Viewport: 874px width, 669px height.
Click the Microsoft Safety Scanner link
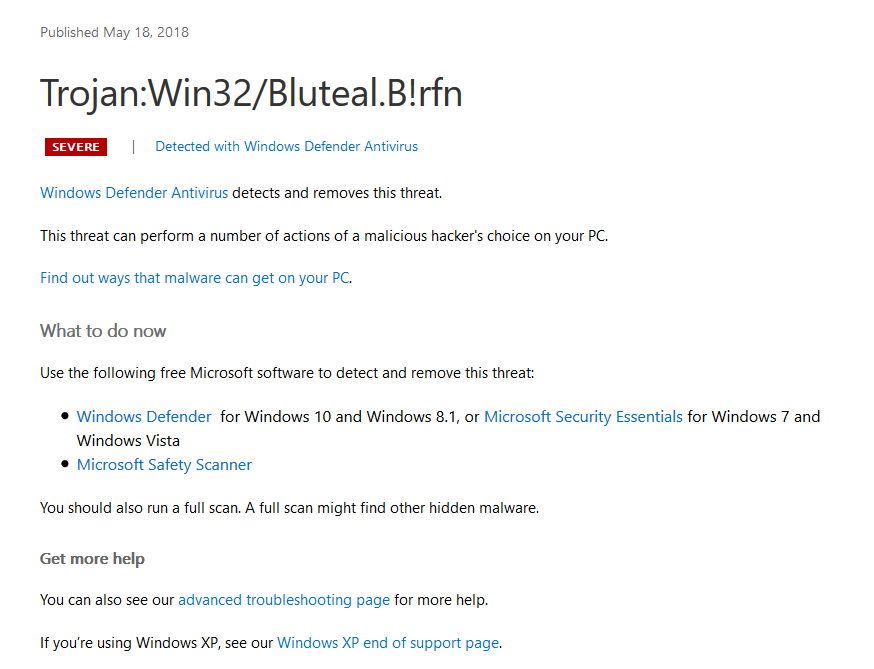164,464
